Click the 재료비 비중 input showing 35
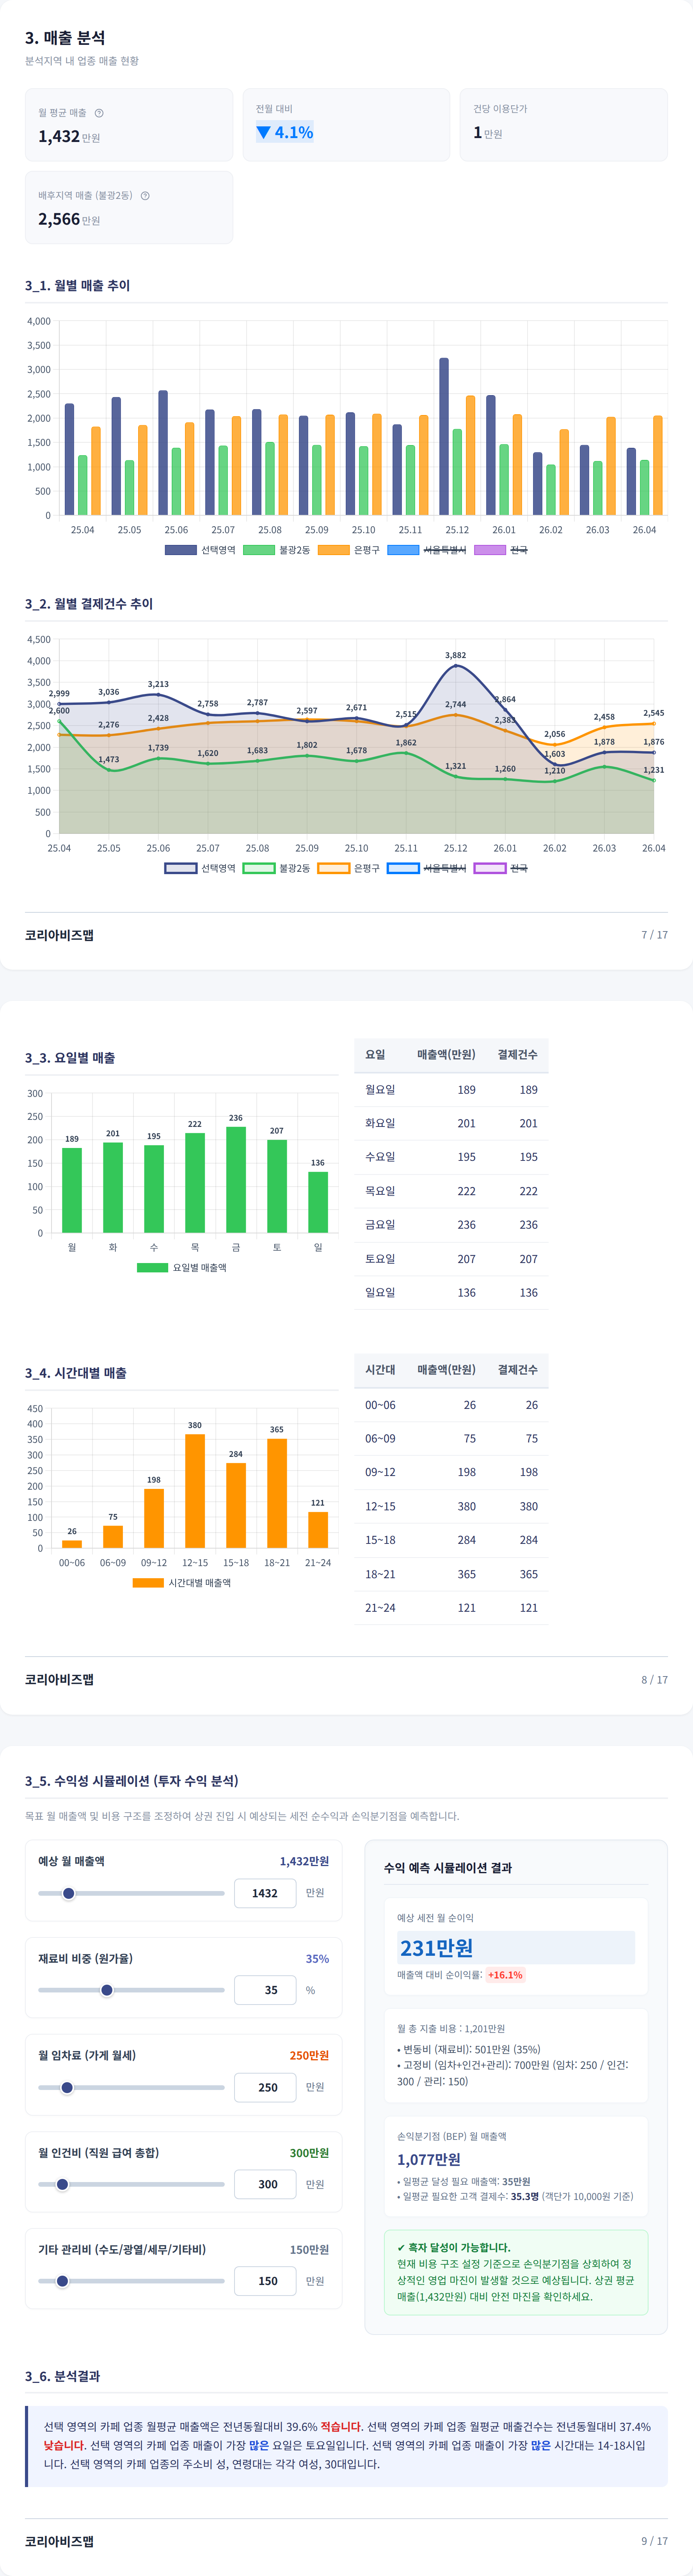This screenshot has width=693, height=2576. click(265, 1990)
